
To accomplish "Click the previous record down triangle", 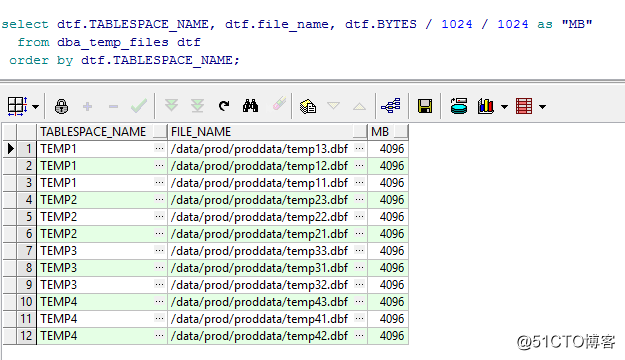I will pos(333,106).
